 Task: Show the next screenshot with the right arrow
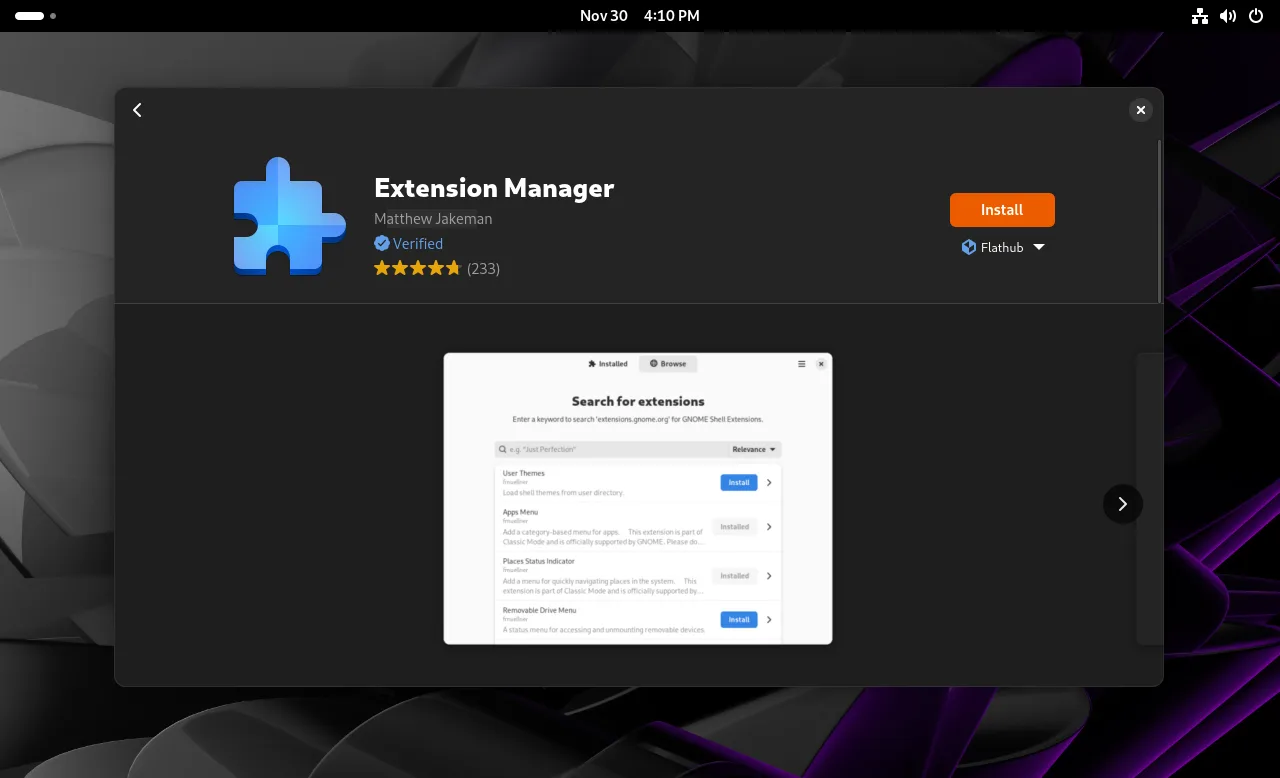click(1122, 504)
